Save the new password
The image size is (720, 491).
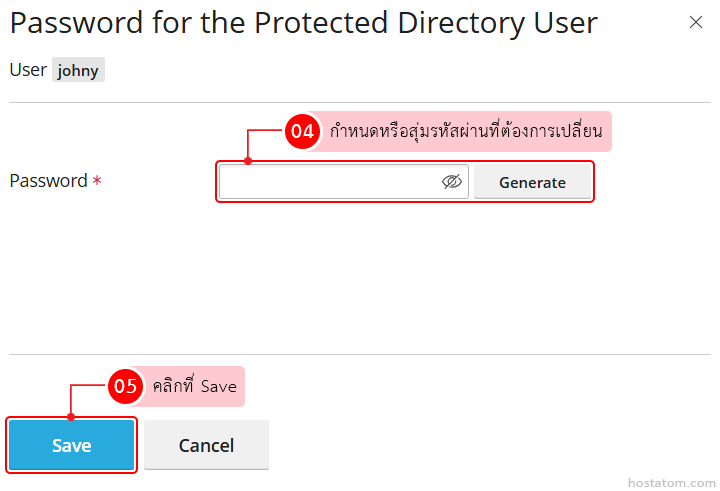pyautogui.click(x=72, y=445)
